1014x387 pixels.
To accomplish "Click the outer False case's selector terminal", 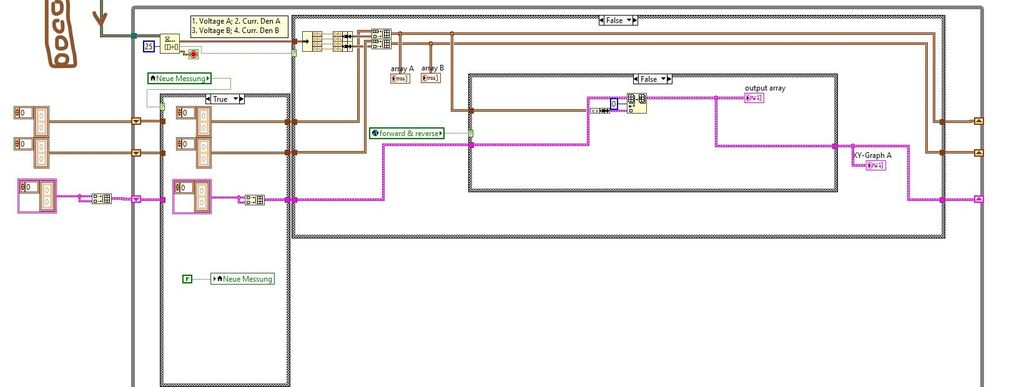I will click(294, 52).
